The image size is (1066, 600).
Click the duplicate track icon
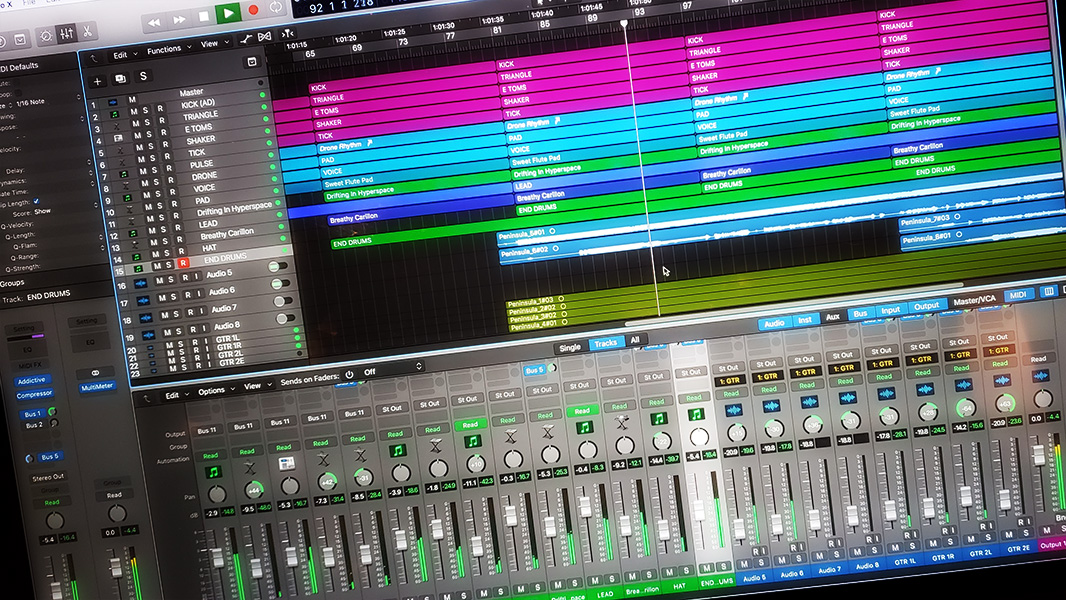coord(120,79)
